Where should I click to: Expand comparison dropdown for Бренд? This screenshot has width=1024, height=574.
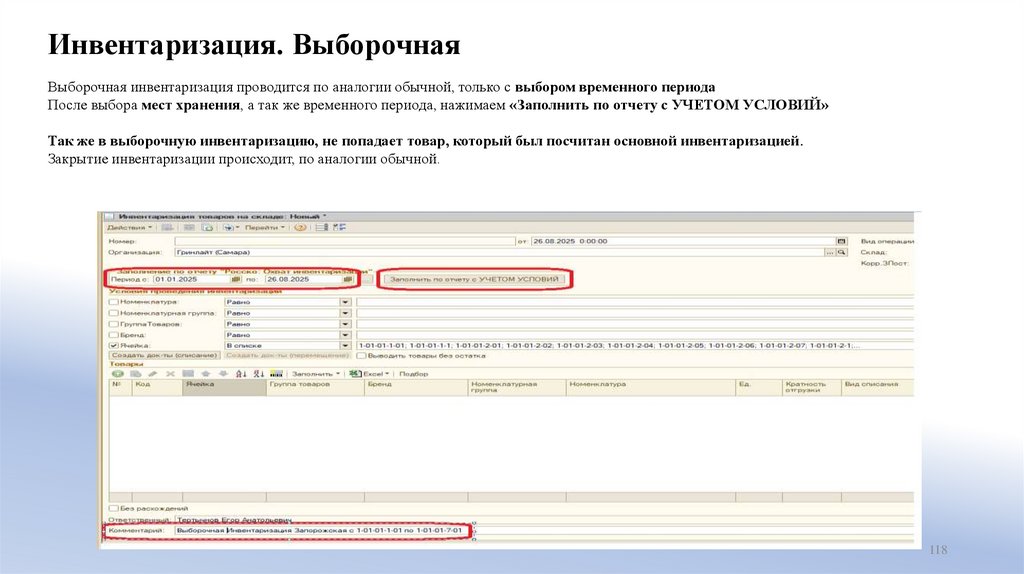click(x=345, y=335)
